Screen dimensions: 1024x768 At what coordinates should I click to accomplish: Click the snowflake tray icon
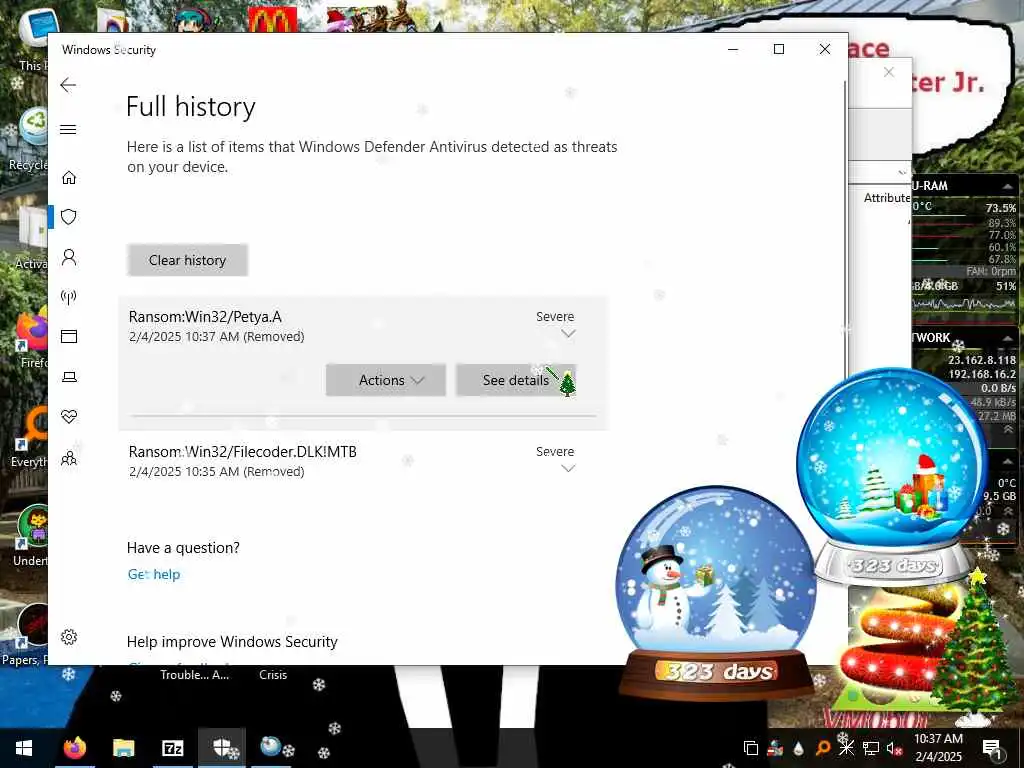[846, 748]
